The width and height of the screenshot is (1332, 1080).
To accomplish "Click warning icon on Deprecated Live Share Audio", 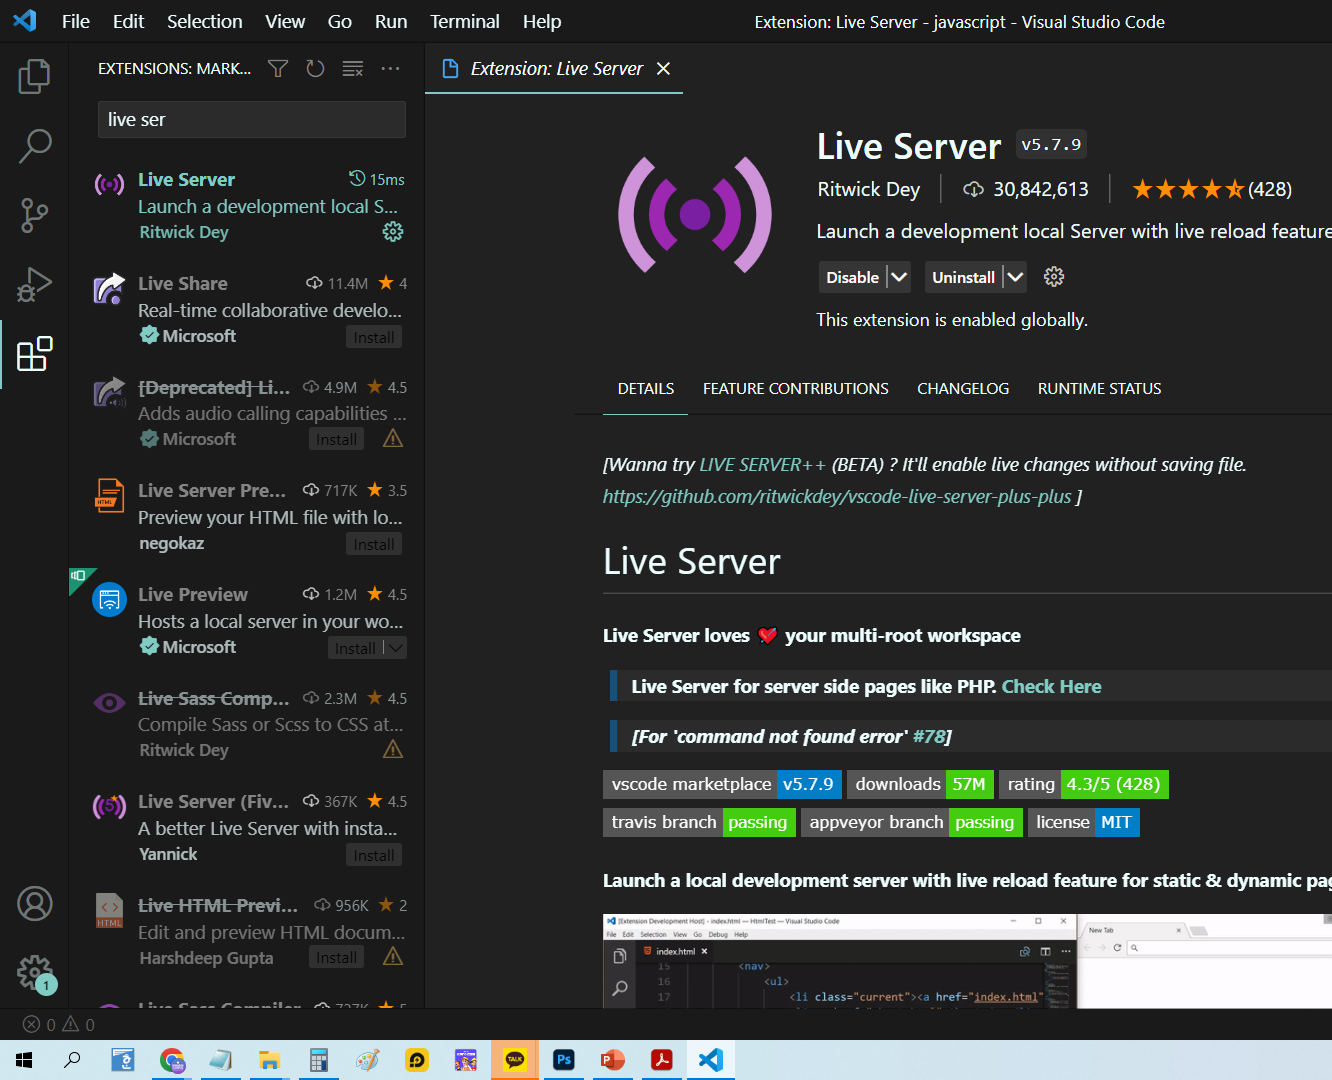I will [393, 439].
